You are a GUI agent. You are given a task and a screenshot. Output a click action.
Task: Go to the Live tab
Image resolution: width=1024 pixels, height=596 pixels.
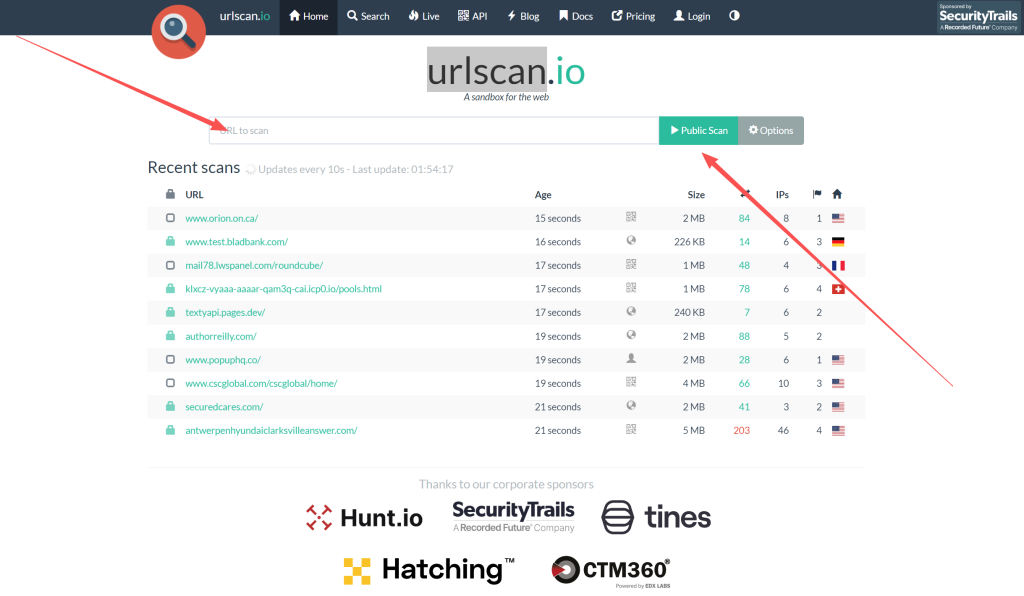pyautogui.click(x=424, y=16)
